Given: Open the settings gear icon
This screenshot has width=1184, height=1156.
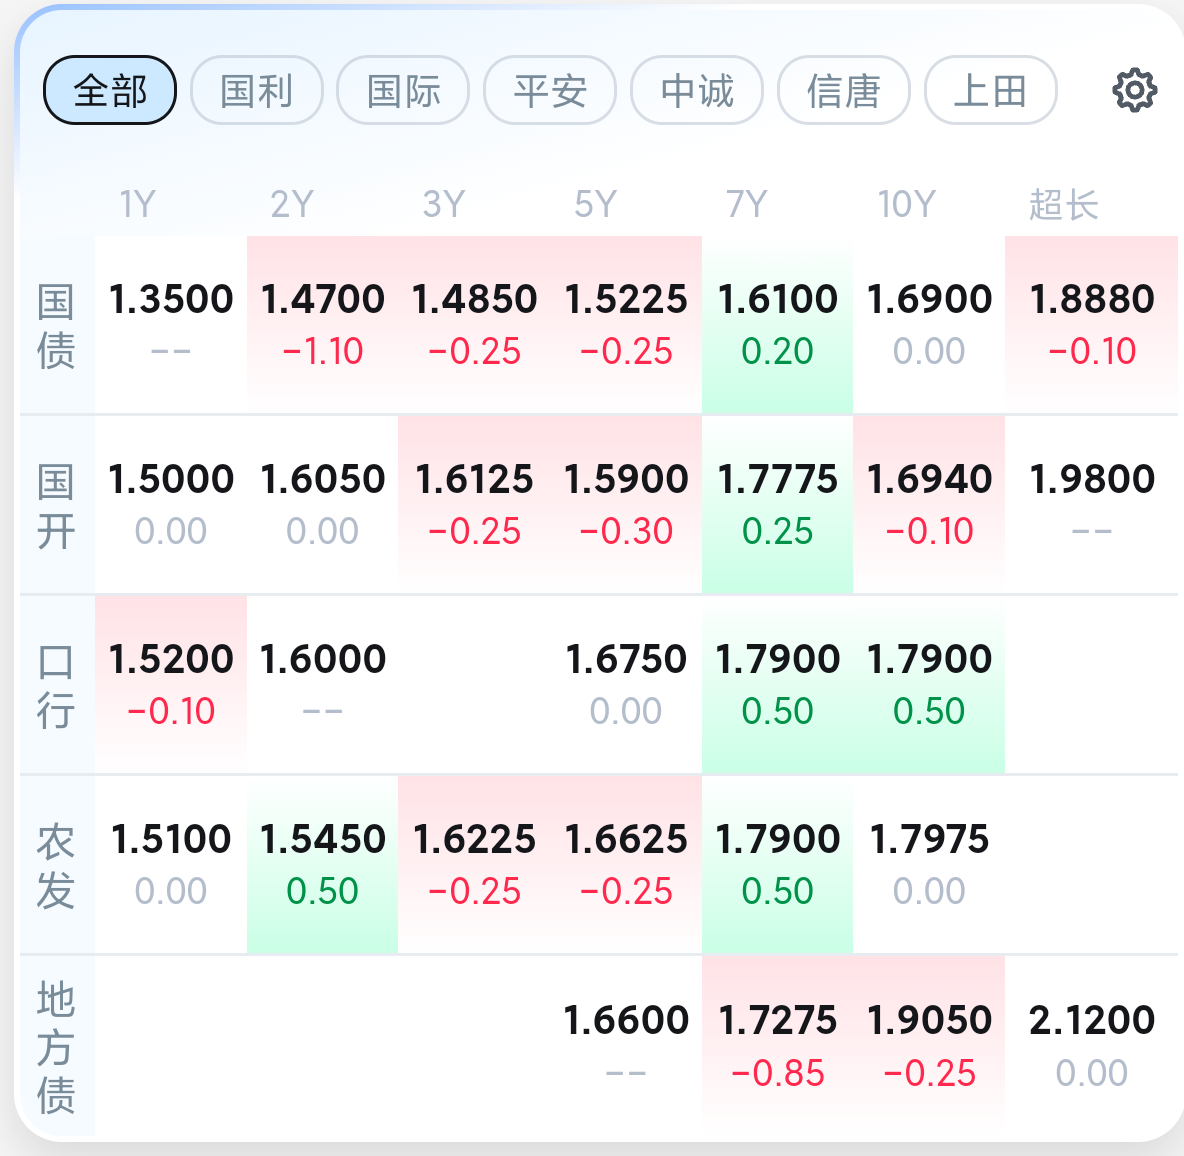Looking at the screenshot, I should click(x=1134, y=91).
